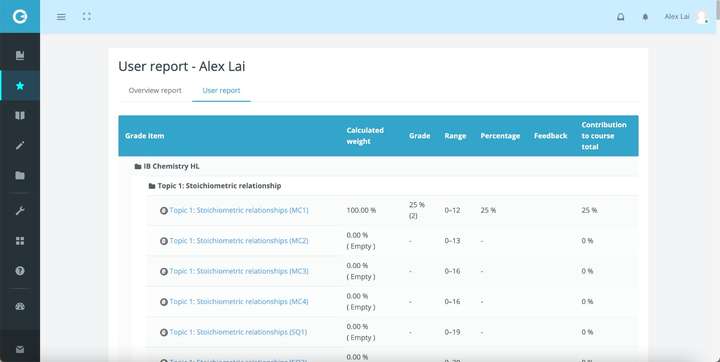Click the hamburger menu icon
Image resolution: width=720 pixels, height=362 pixels.
(x=61, y=17)
